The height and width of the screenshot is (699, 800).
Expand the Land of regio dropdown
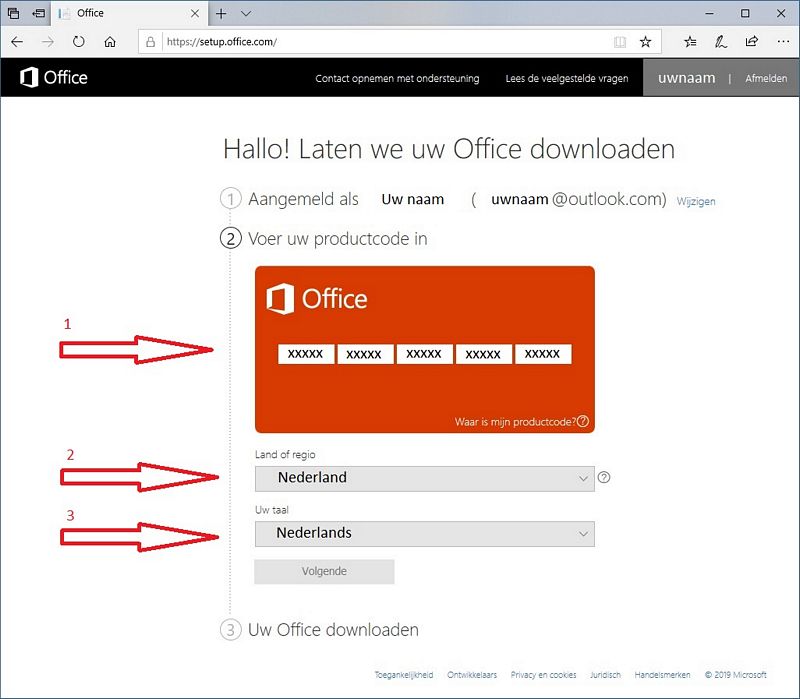tap(424, 479)
